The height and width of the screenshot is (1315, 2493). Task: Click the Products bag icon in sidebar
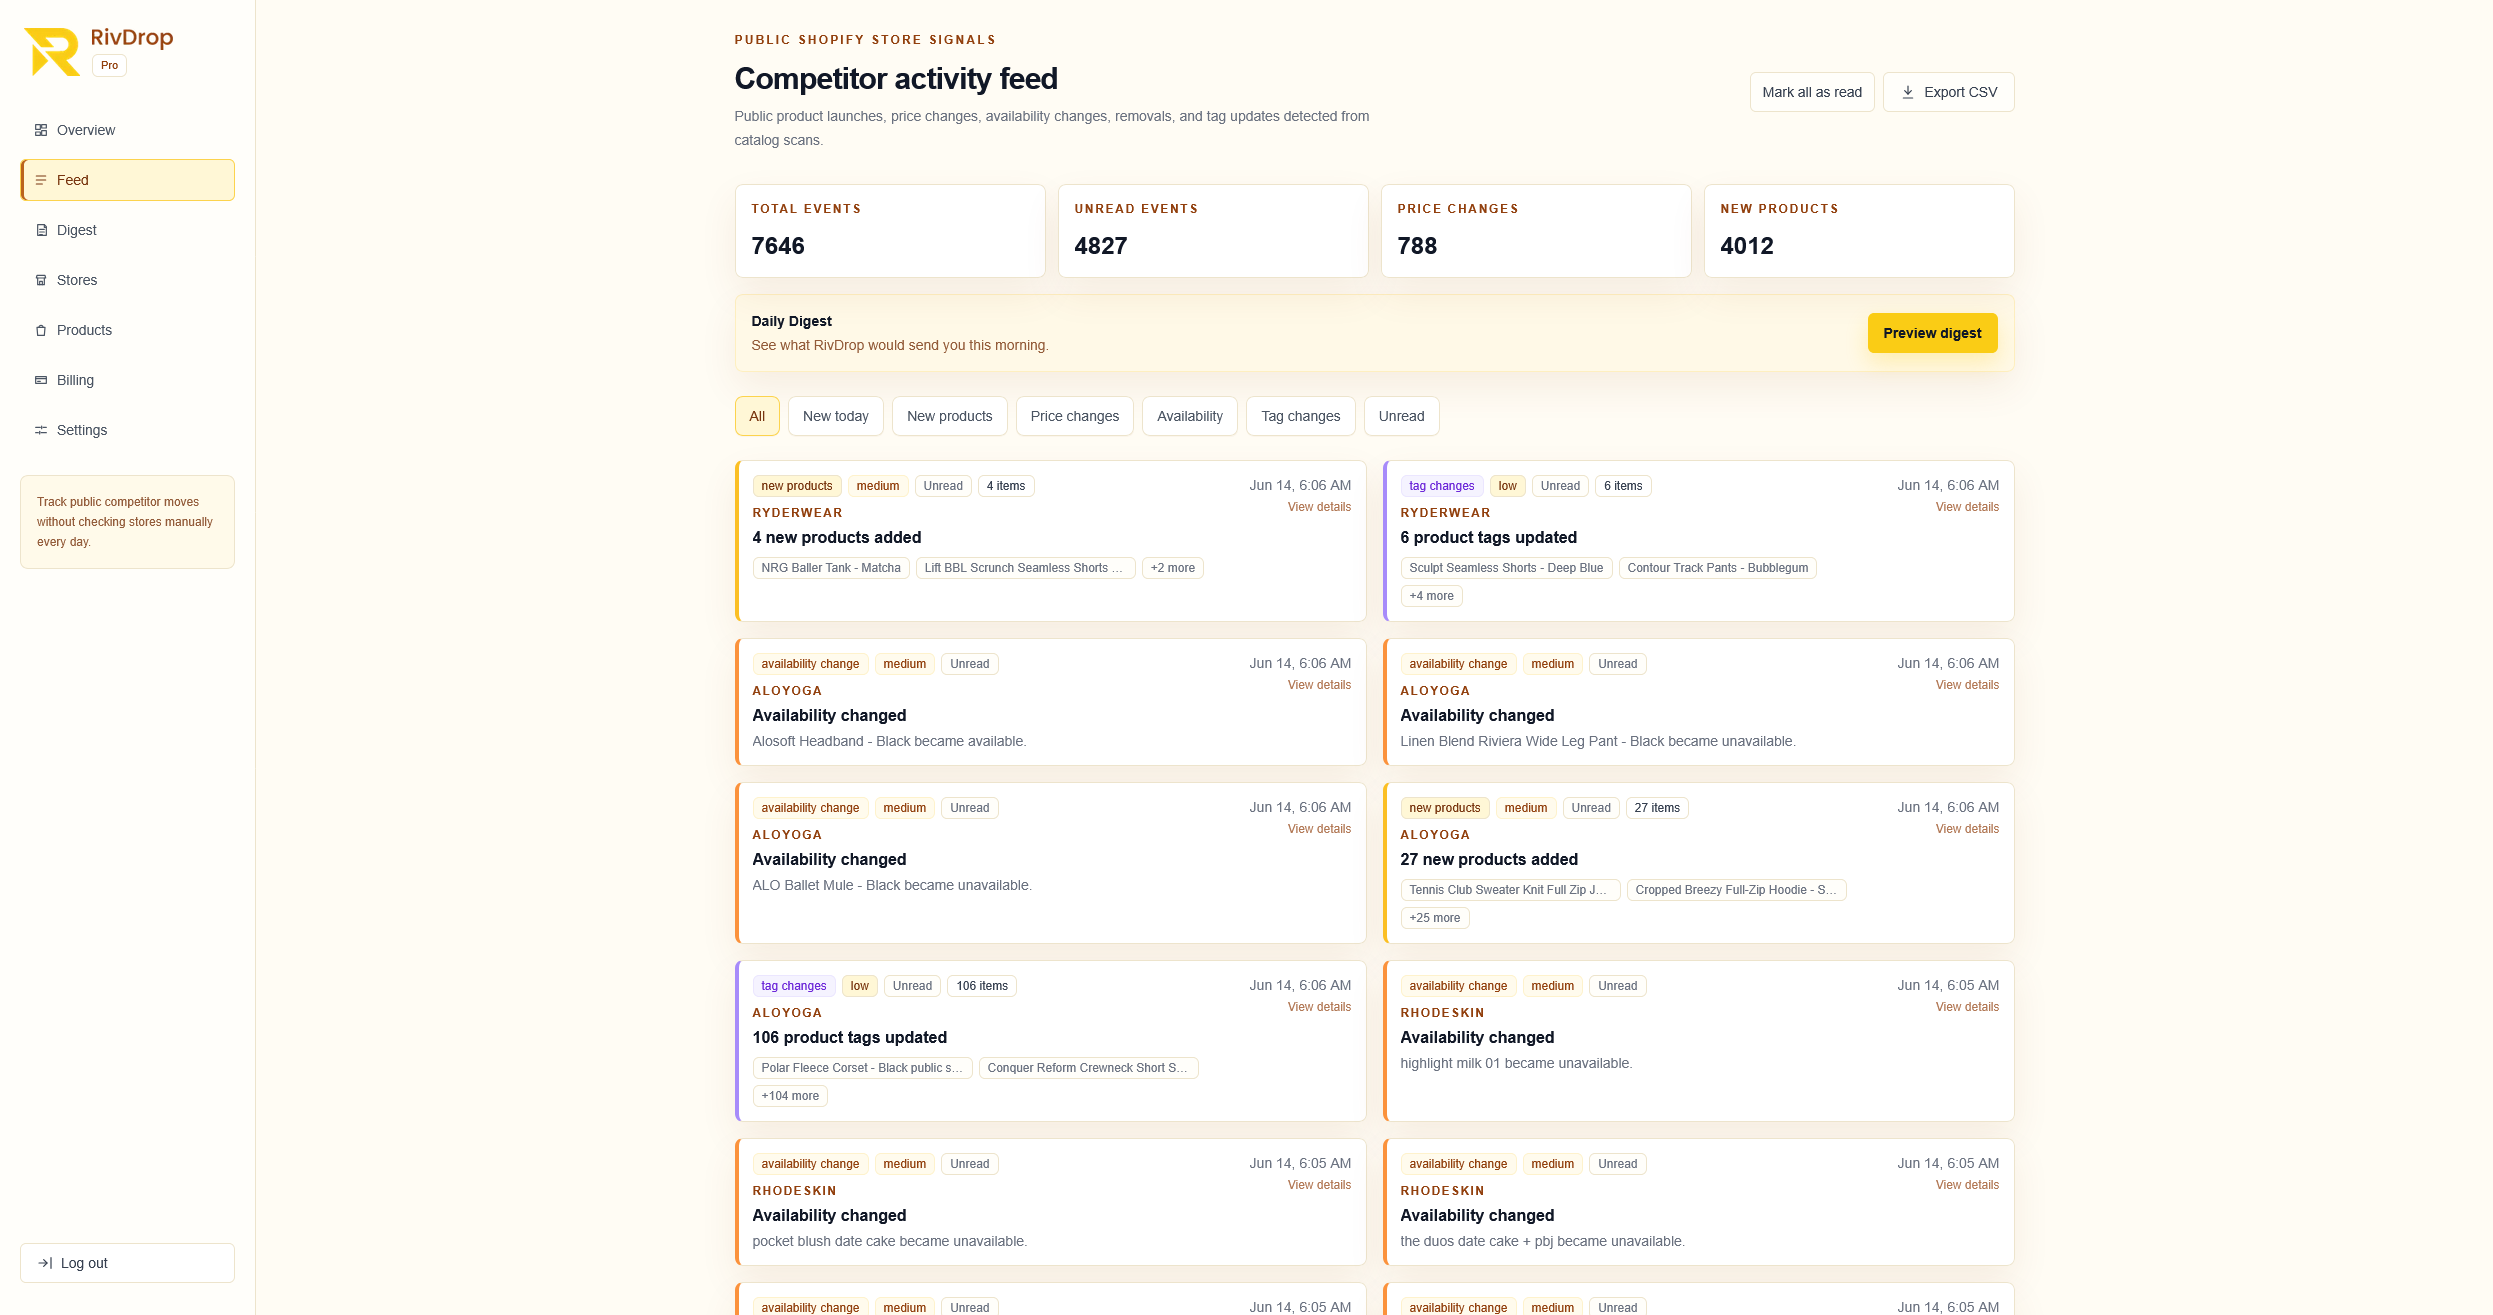pyautogui.click(x=41, y=330)
